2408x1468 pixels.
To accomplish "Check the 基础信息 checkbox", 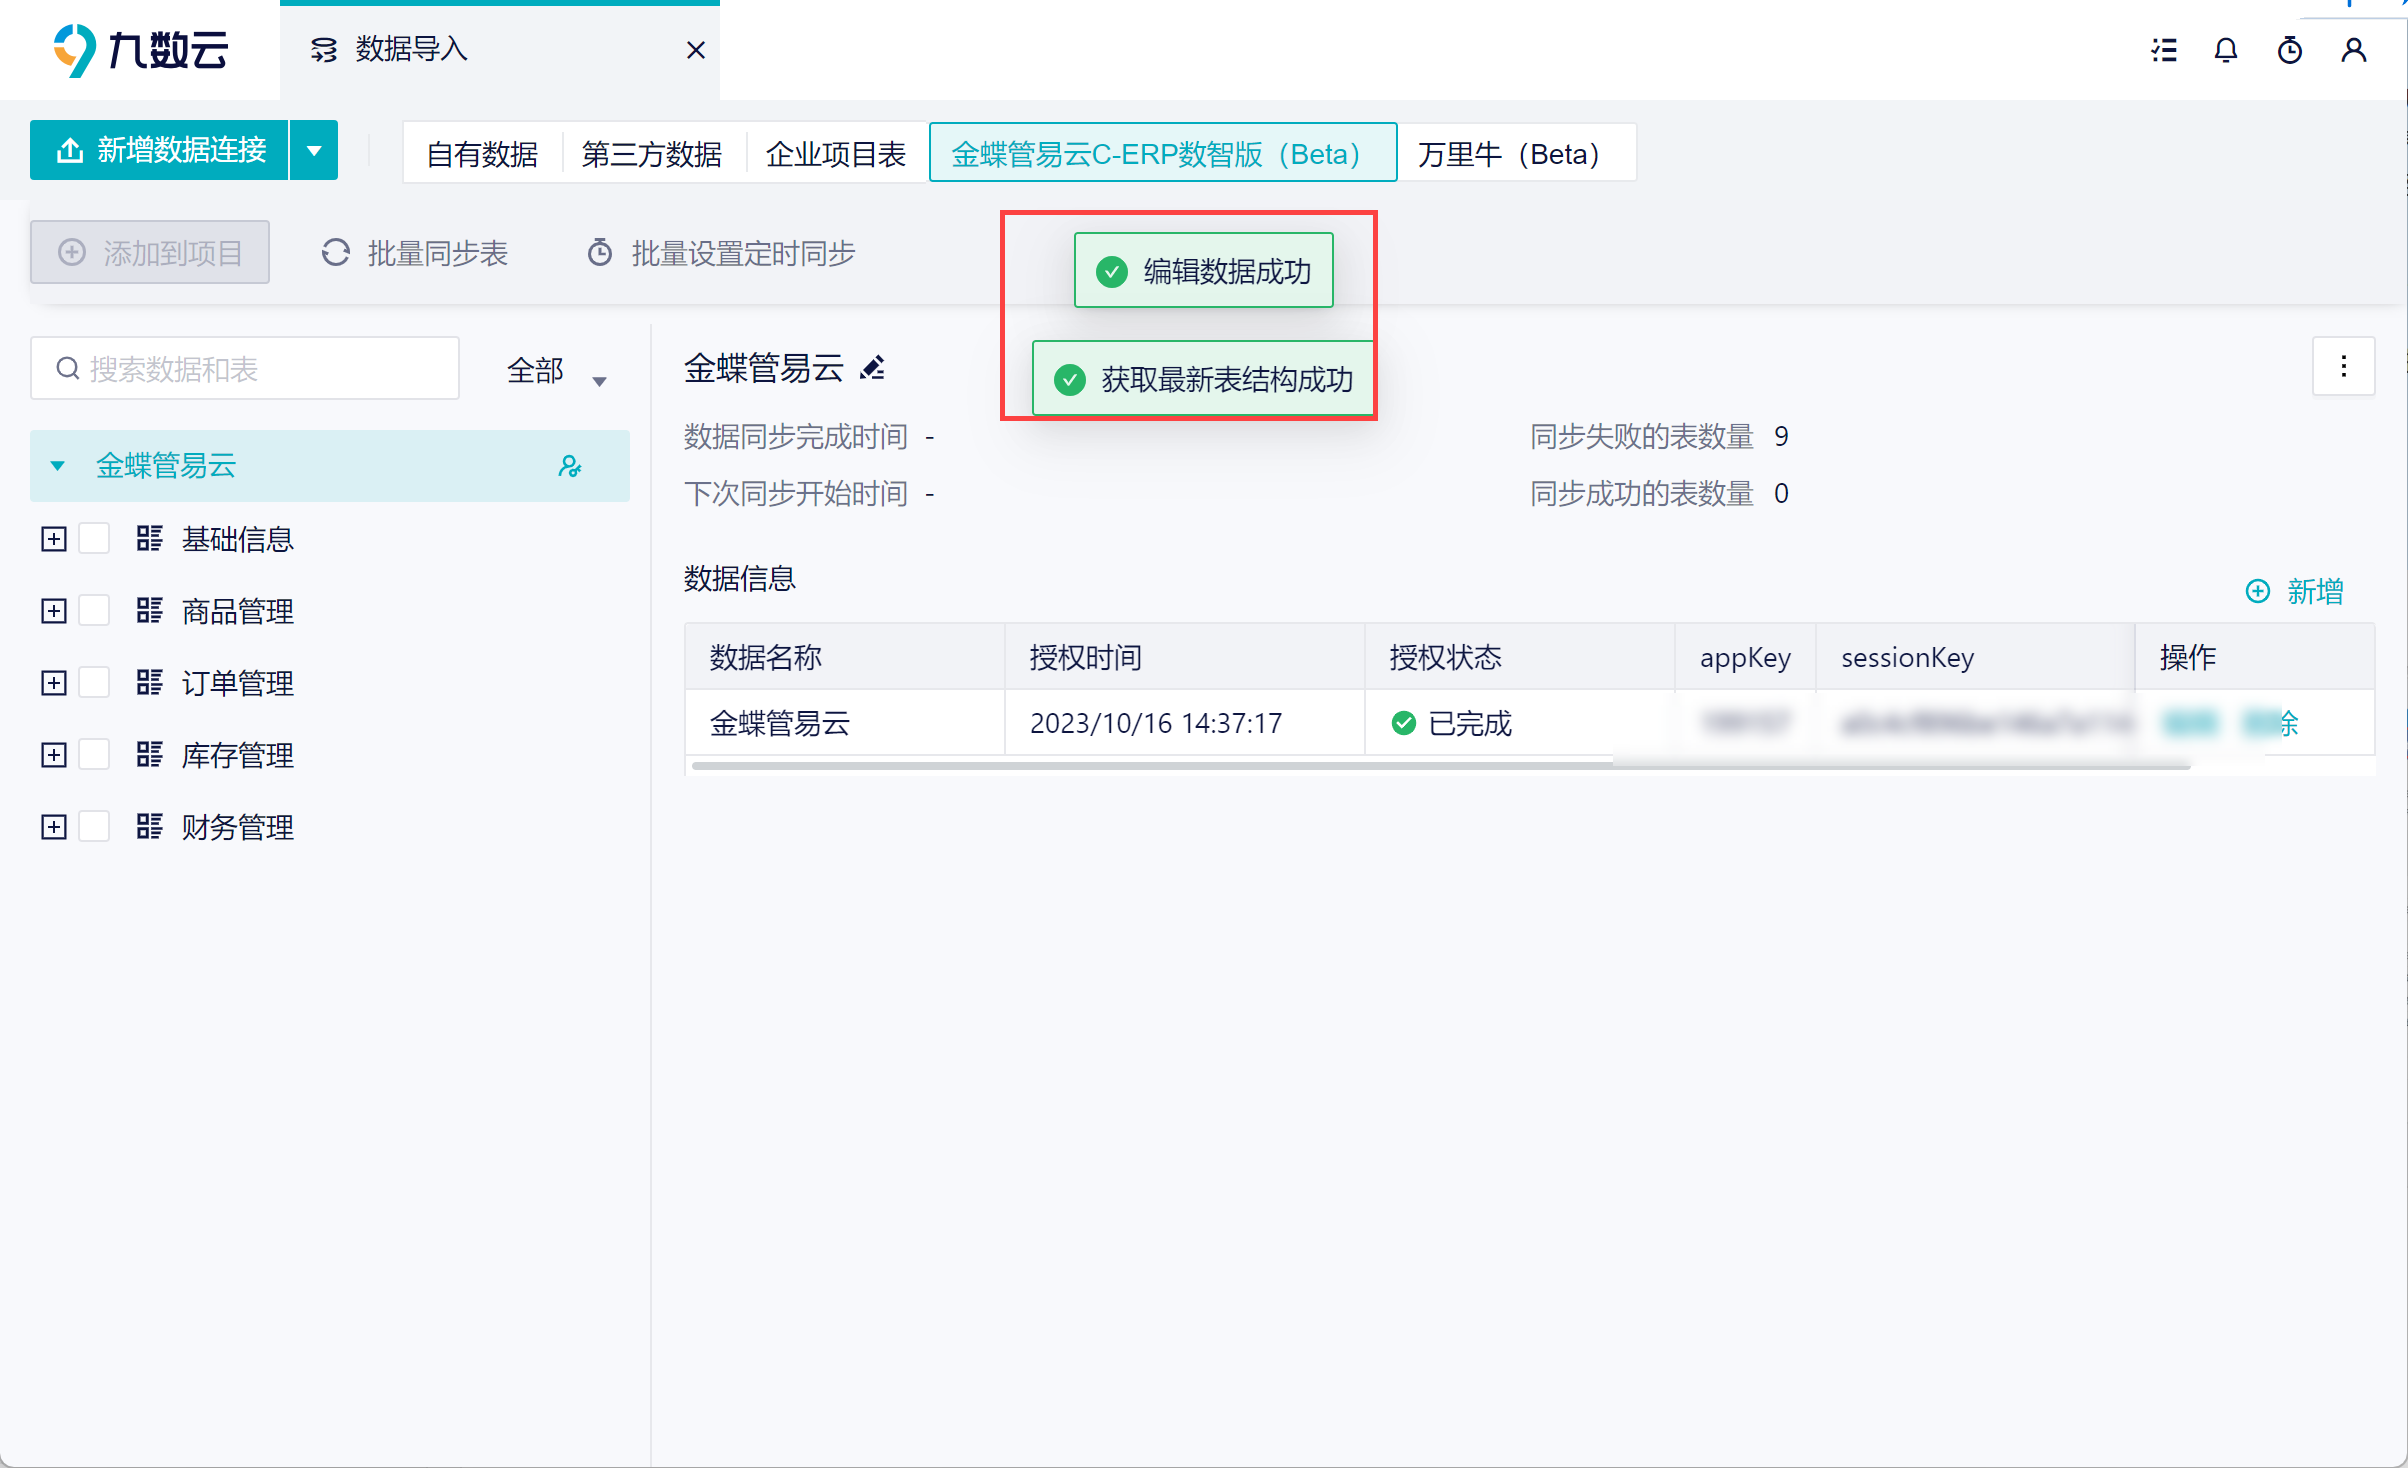I will 94,539.
